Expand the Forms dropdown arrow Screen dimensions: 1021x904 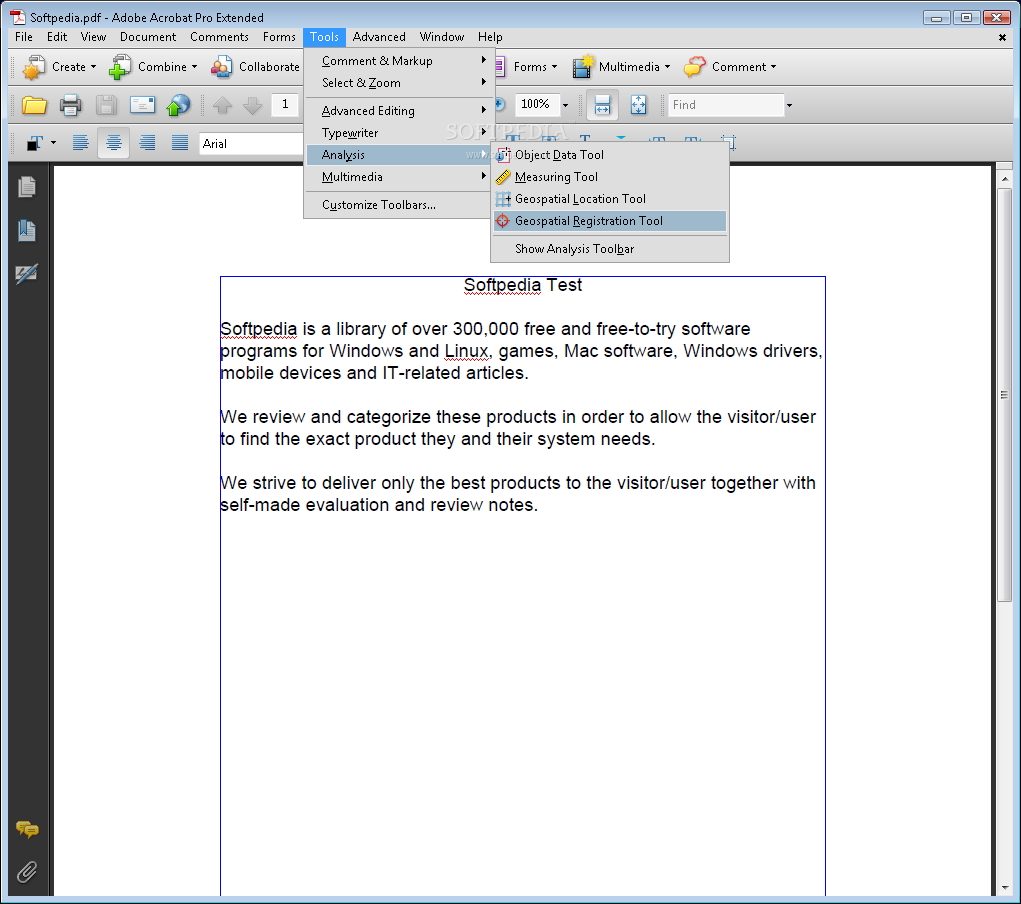[554, 67]
